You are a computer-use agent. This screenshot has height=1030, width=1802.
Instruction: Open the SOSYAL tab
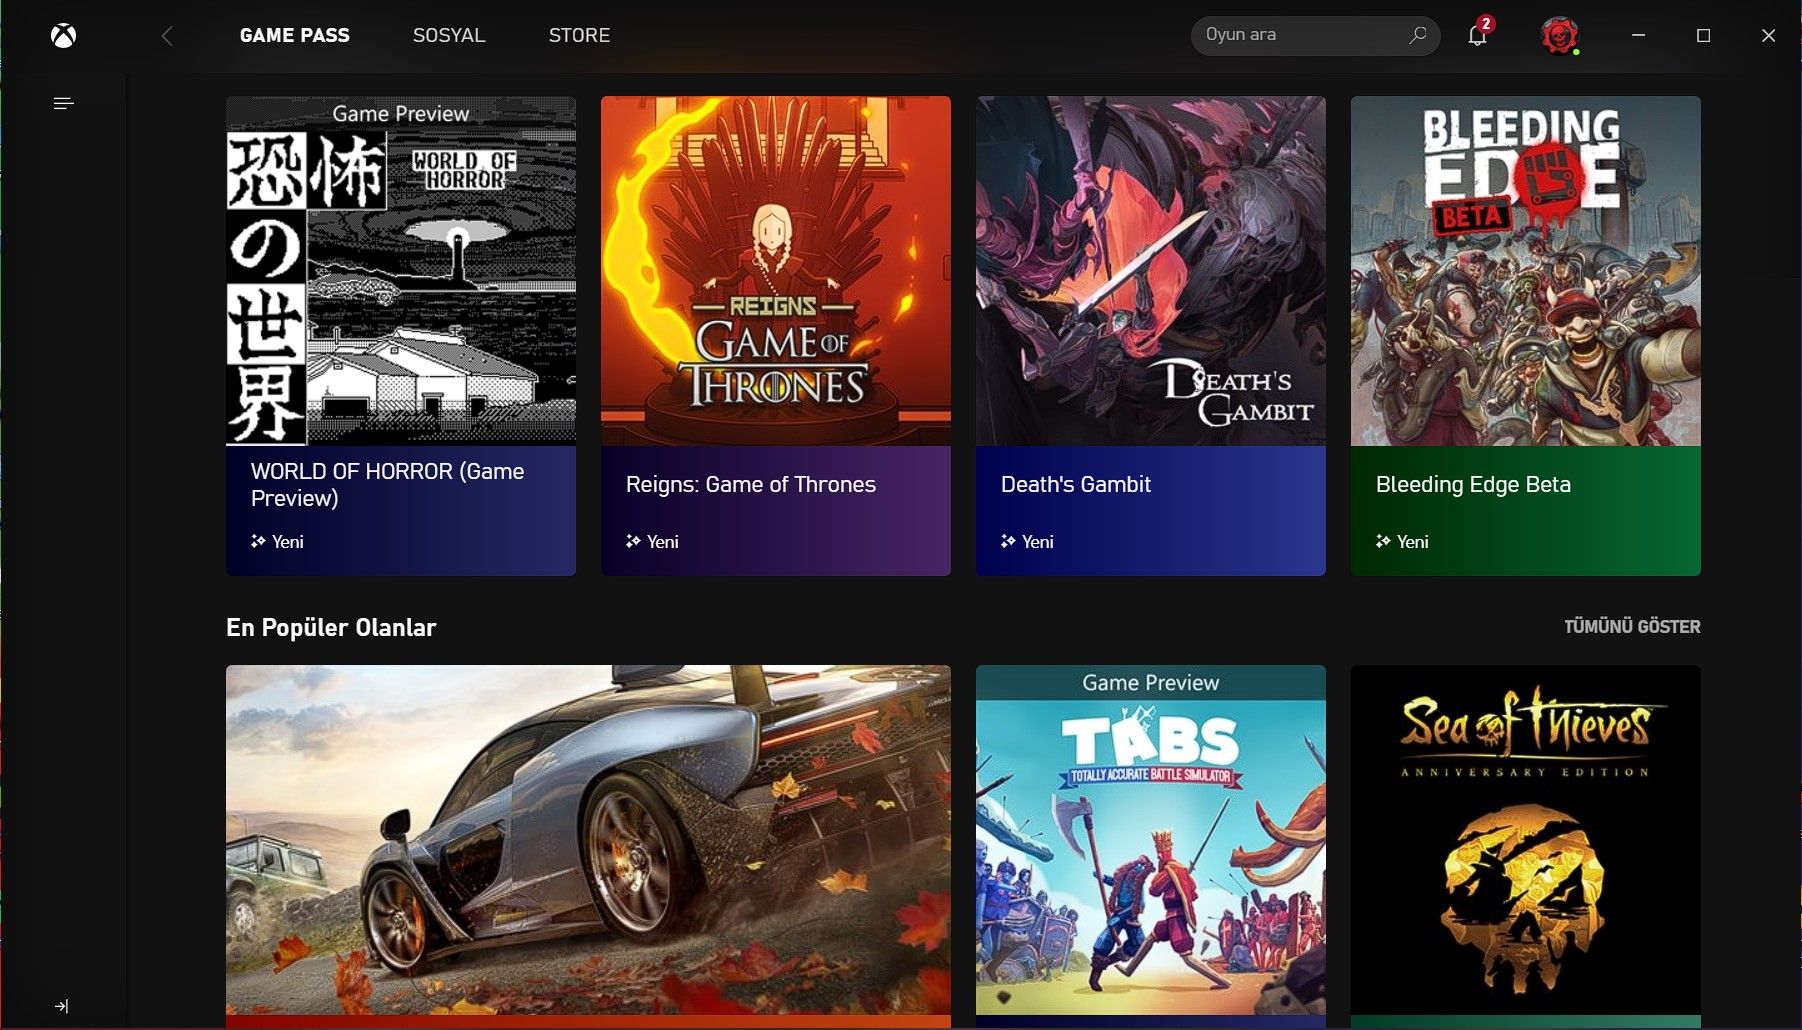click(449, 35)
